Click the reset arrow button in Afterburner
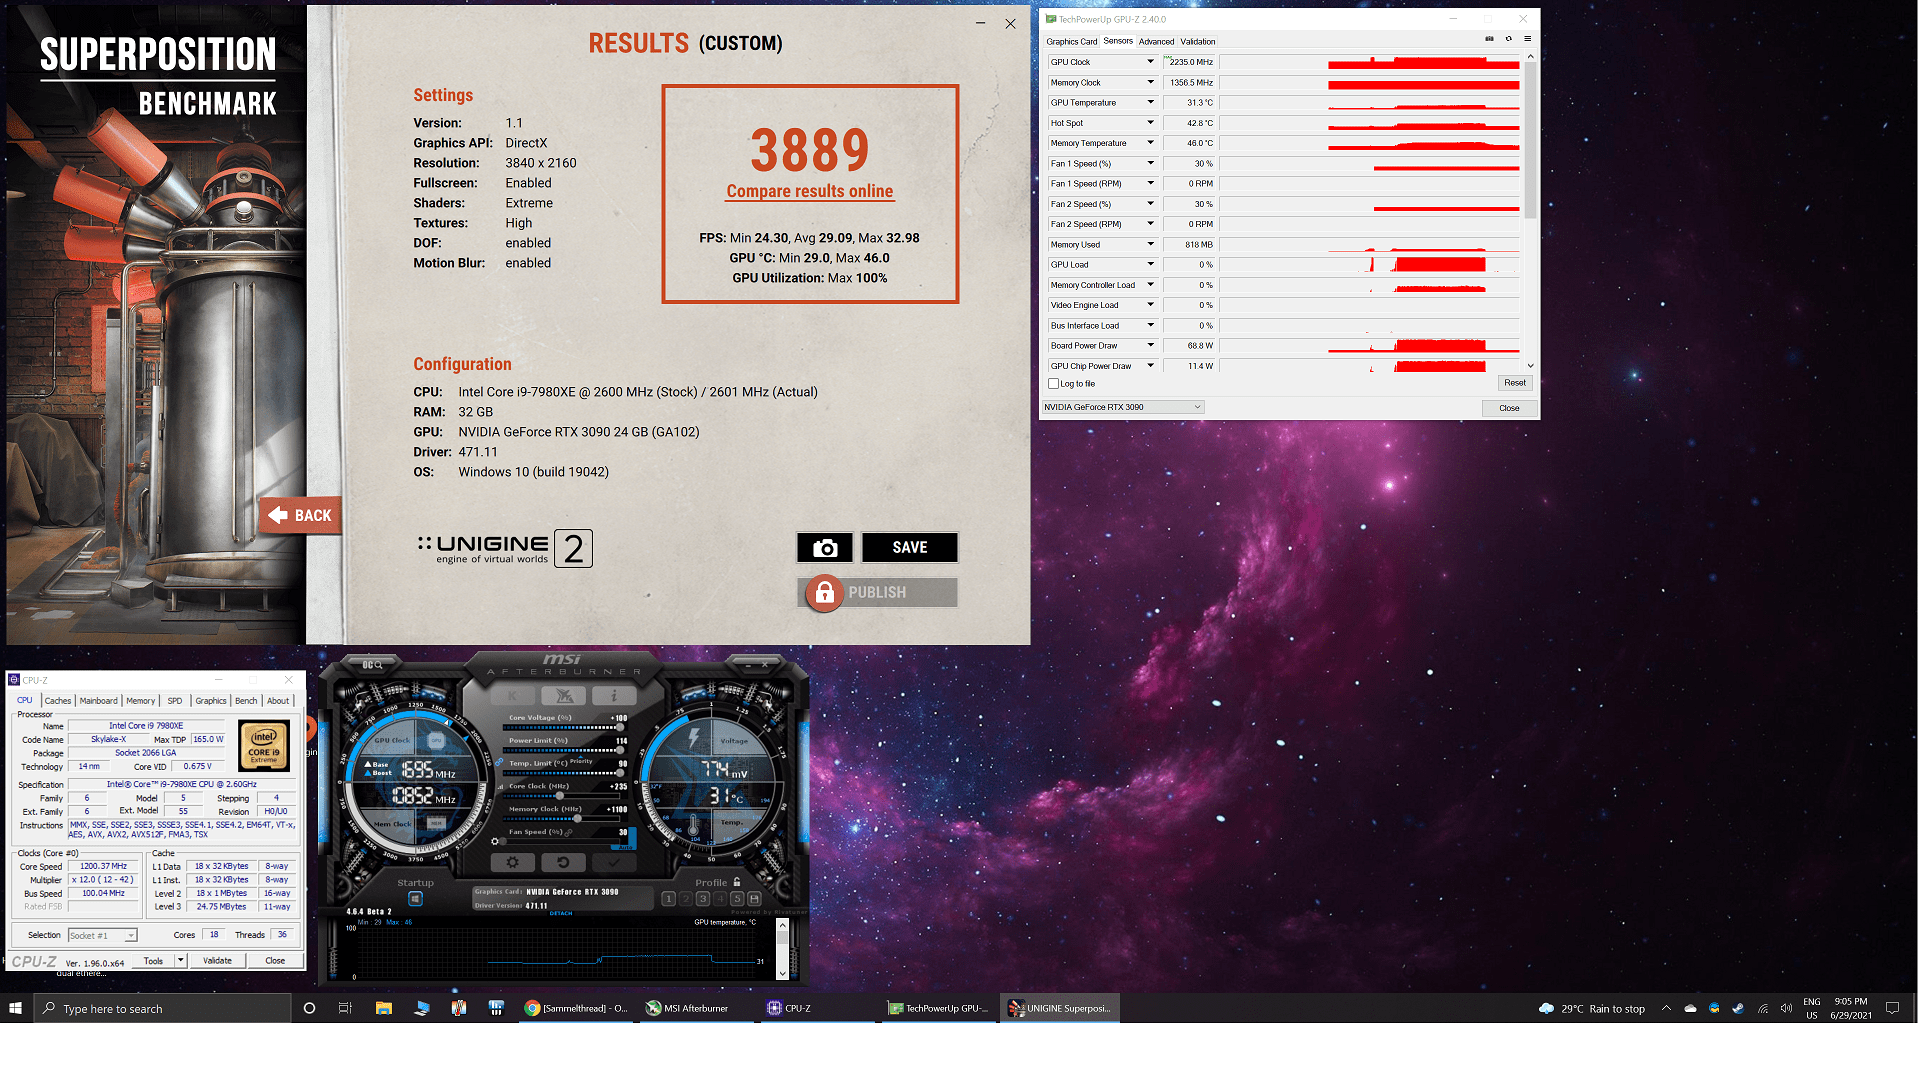 coord(563,863)
